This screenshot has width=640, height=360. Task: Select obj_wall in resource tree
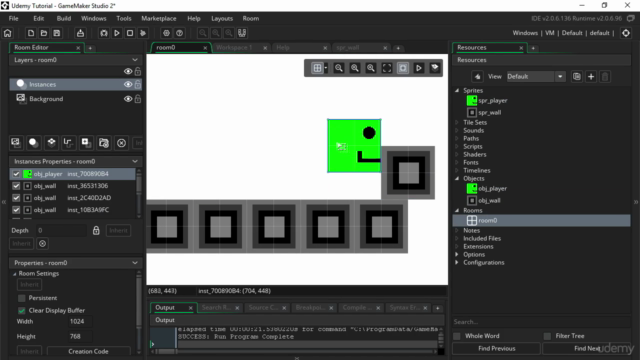click(x=489, y=200)
